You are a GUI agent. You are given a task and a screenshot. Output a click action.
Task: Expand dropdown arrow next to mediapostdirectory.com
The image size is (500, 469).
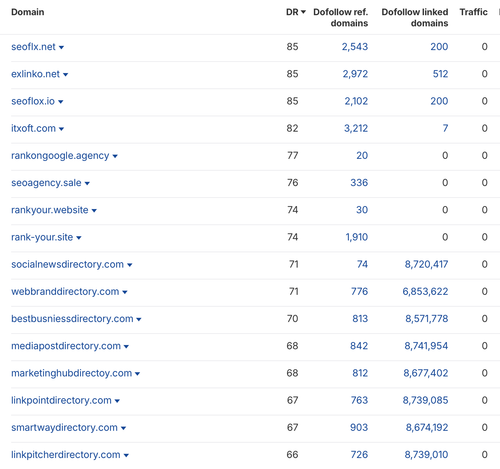[x=126, y=347]
